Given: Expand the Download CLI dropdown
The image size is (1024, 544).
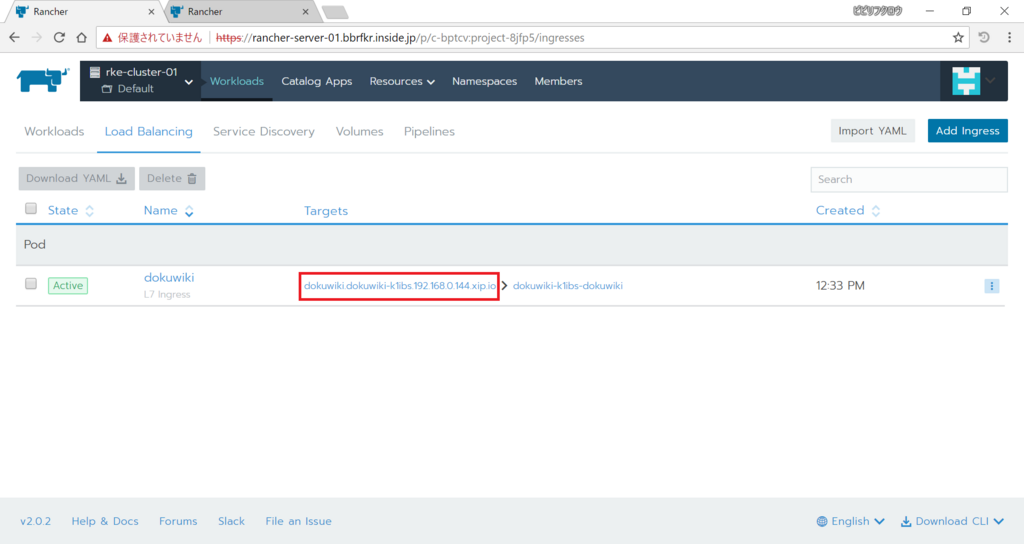Looking at the screenshot, I should [952, 521].
